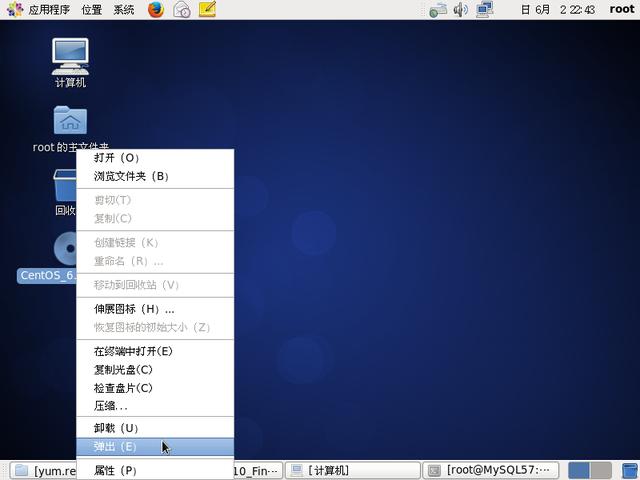Open the date and time clock
Image resolution: width=640 pixels, height=480 pixels.
558,9
